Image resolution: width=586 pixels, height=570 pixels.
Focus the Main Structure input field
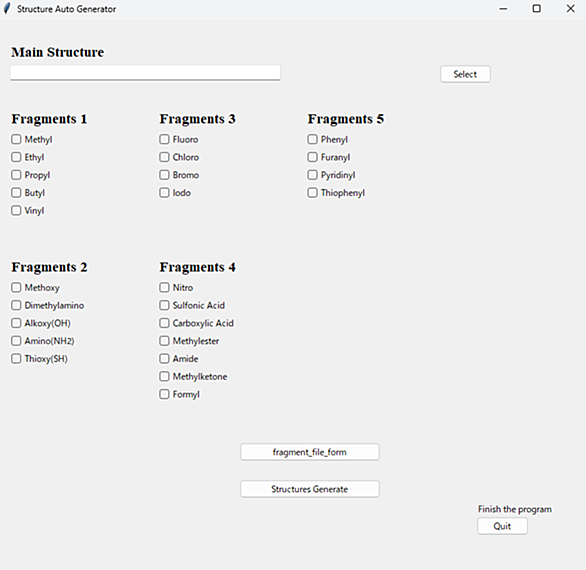[145, 73]
